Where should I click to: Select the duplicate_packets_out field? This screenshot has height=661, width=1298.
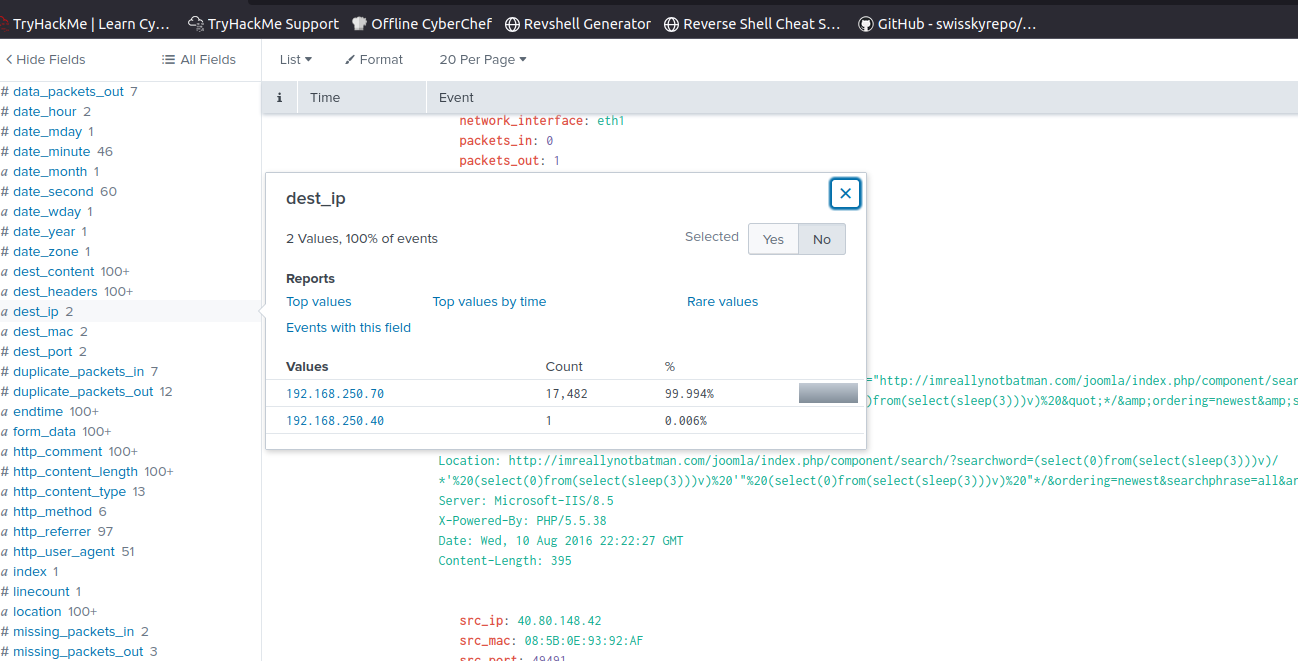click(83, 392)
